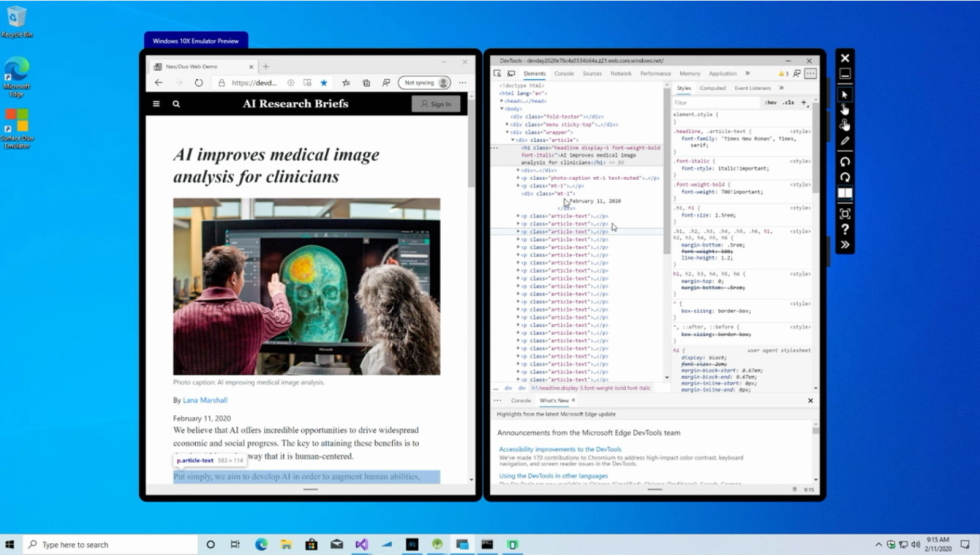Open Windows Start menu
Screen dimensions: 980x556
[x=9, y=544]
